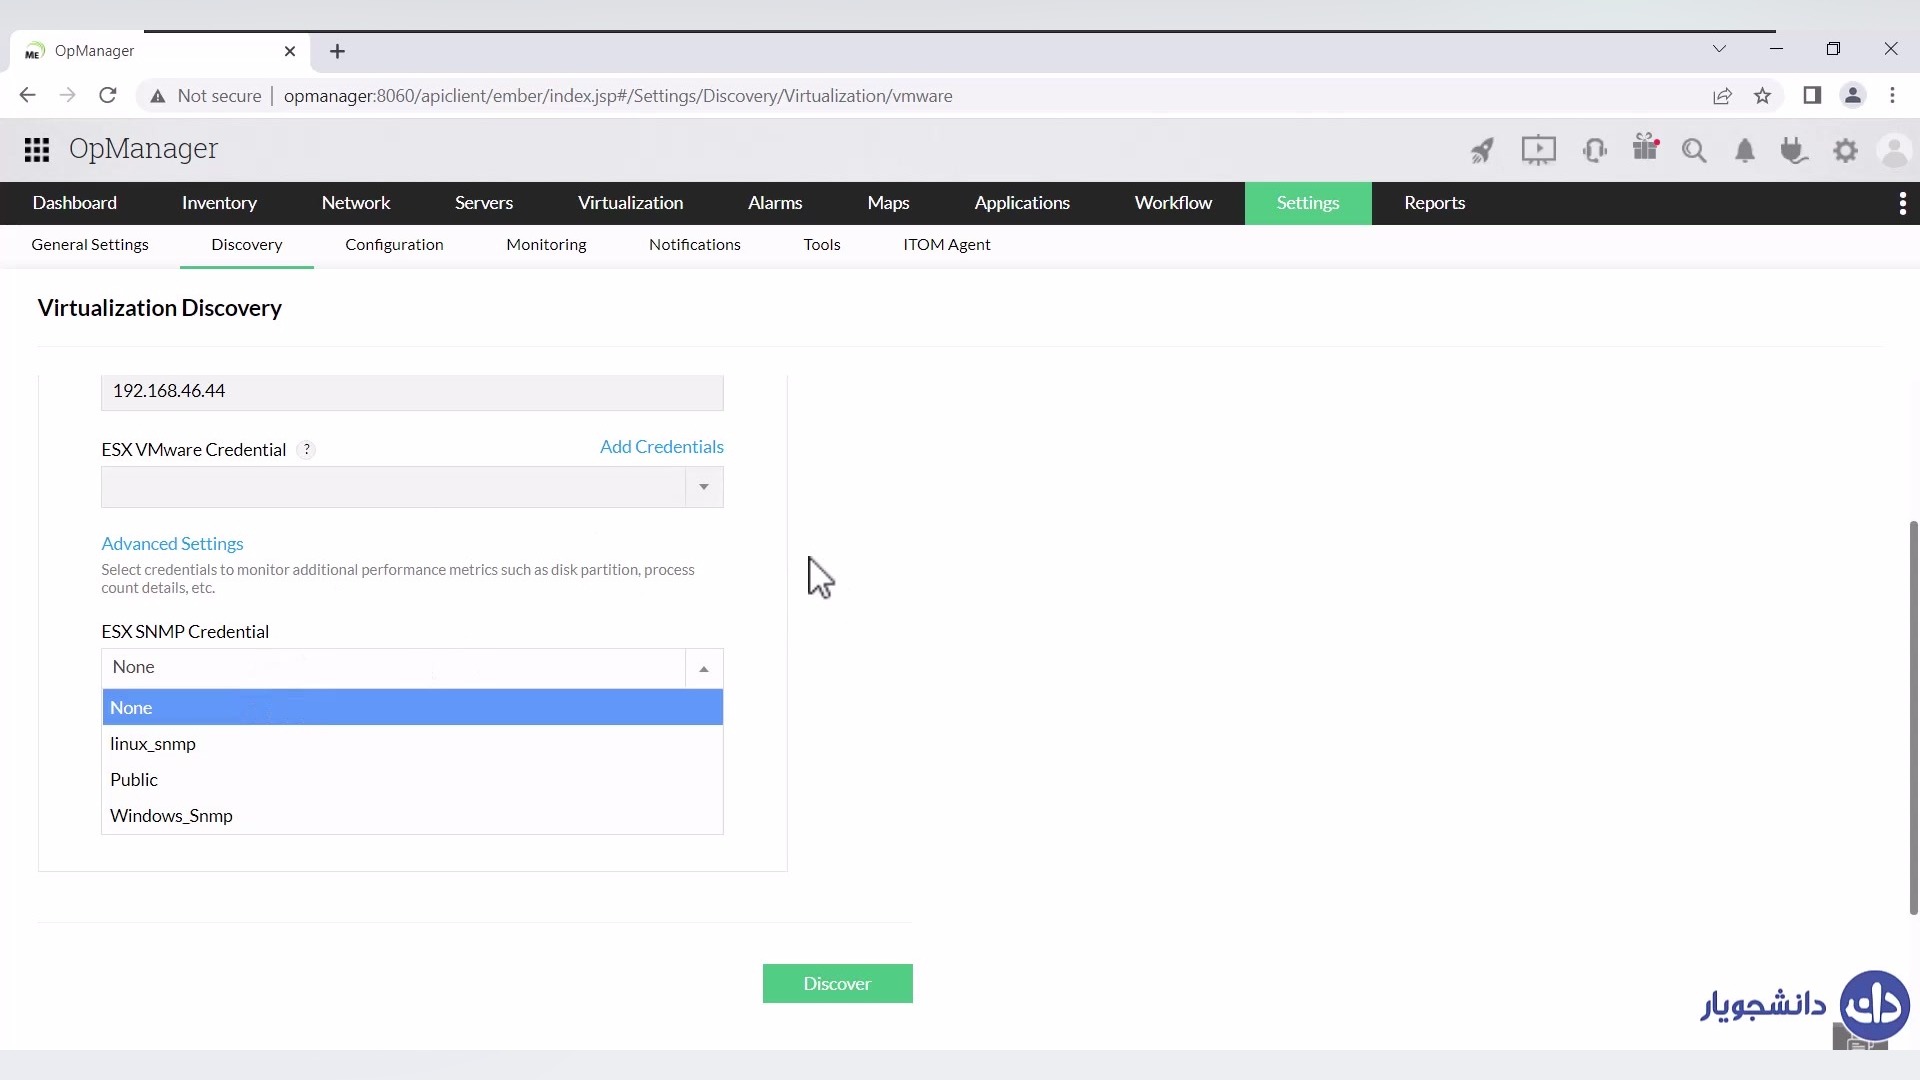Click the IP address field showing 192.168.46.44

tap(412, 391)
